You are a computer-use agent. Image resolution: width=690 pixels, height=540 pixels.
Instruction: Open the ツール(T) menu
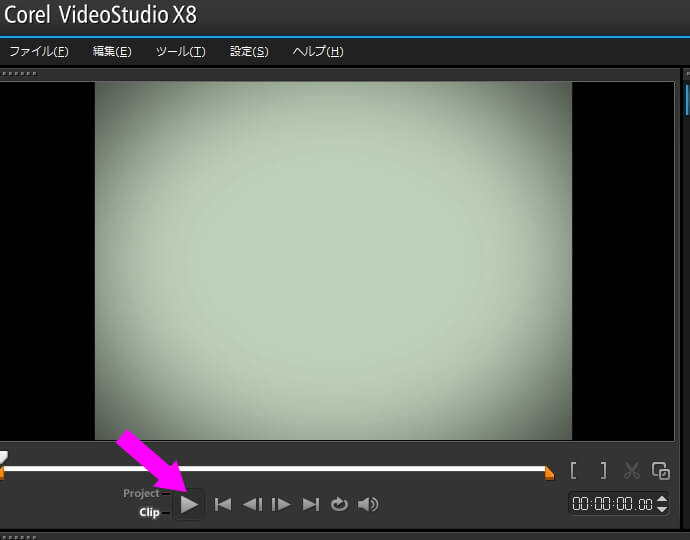tap(180, 51)
